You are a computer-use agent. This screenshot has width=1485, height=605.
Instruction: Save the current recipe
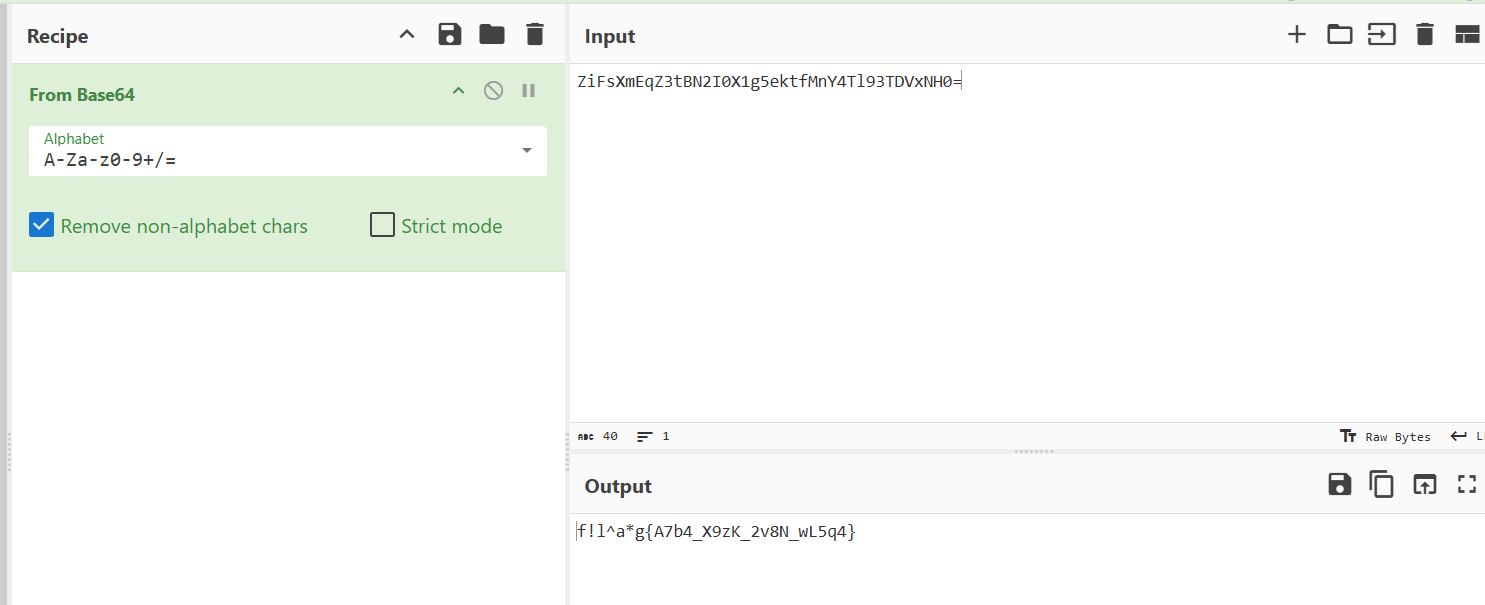(450, 35)
